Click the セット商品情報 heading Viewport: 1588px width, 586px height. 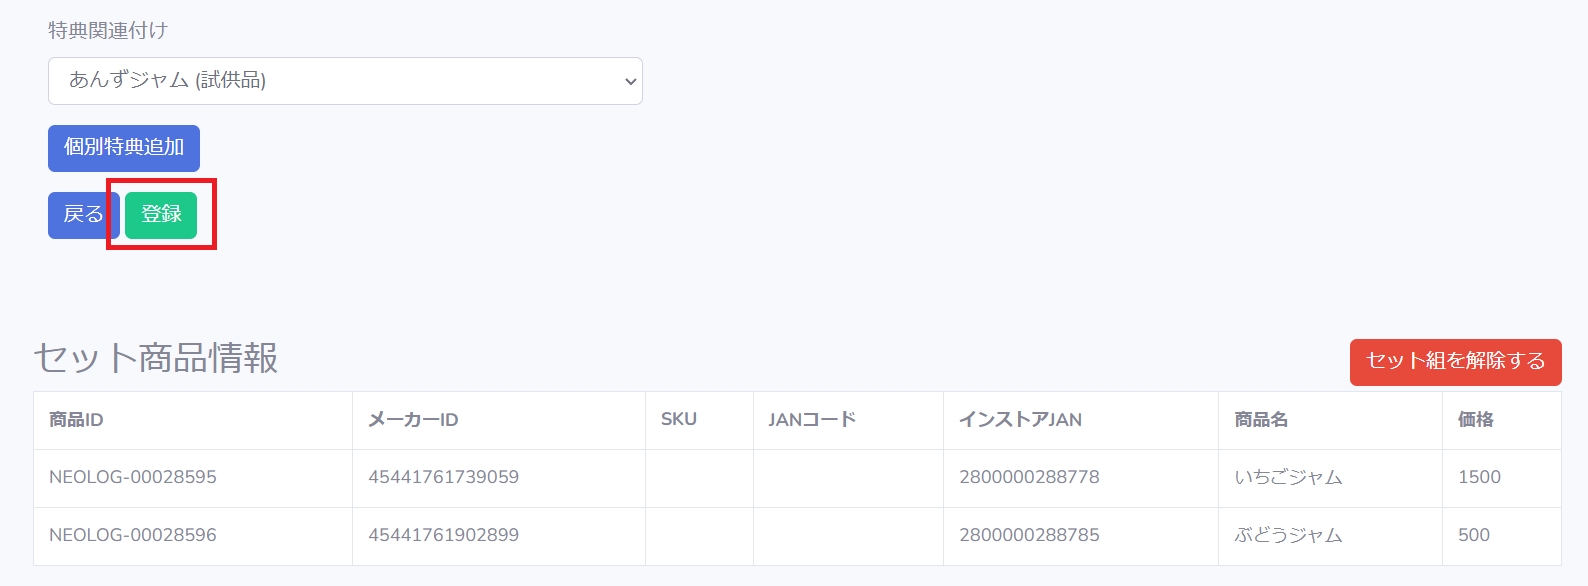point(156,358)
